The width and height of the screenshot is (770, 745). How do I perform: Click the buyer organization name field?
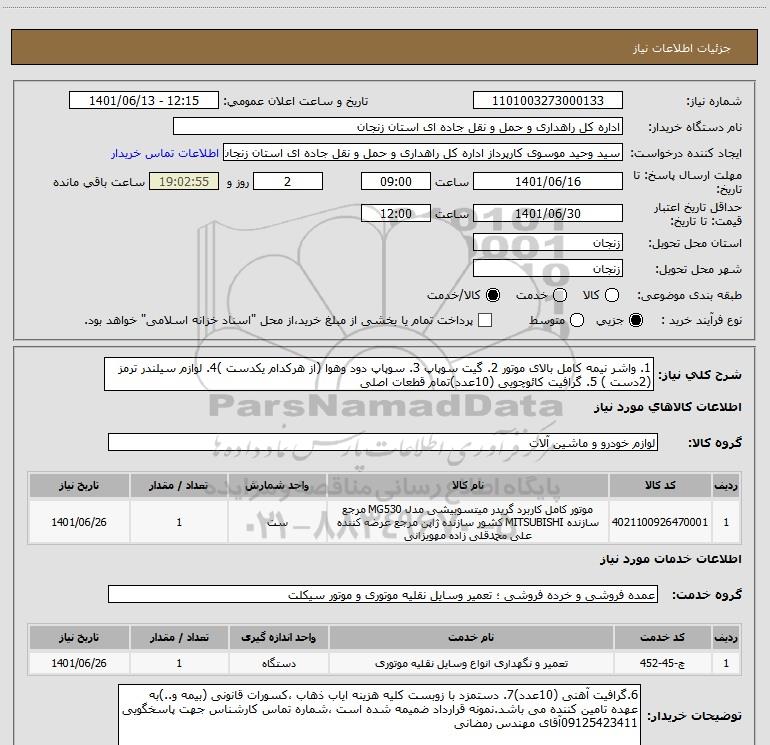click(x=398, y=127)
